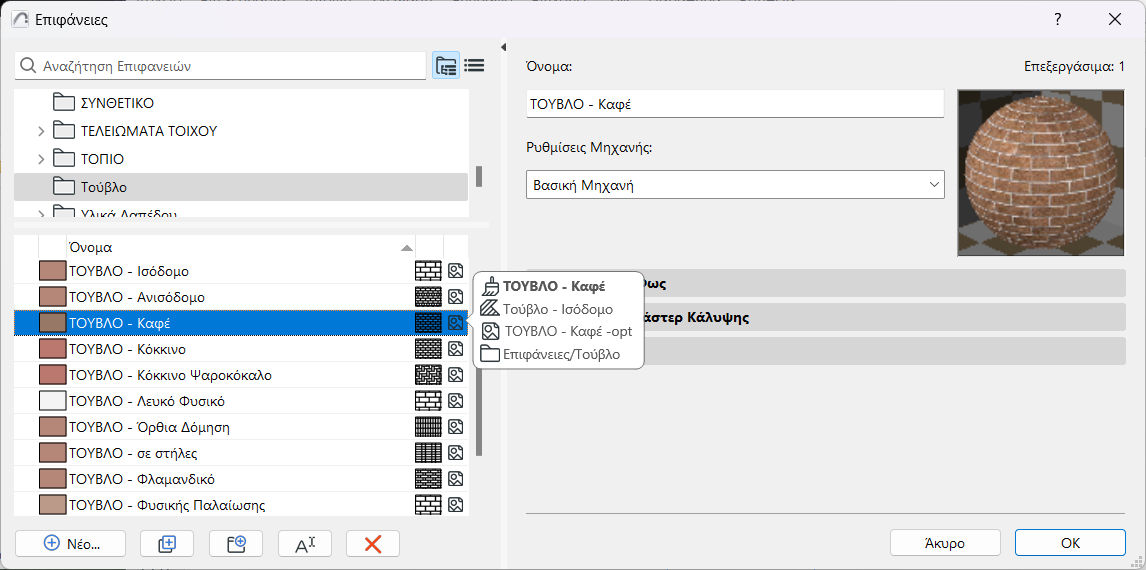Click the texture icon of ΤΟΥΒΛΟ - Ανισόδομο
This screenshot has width=1146, height=570.
tap(455, 297)
